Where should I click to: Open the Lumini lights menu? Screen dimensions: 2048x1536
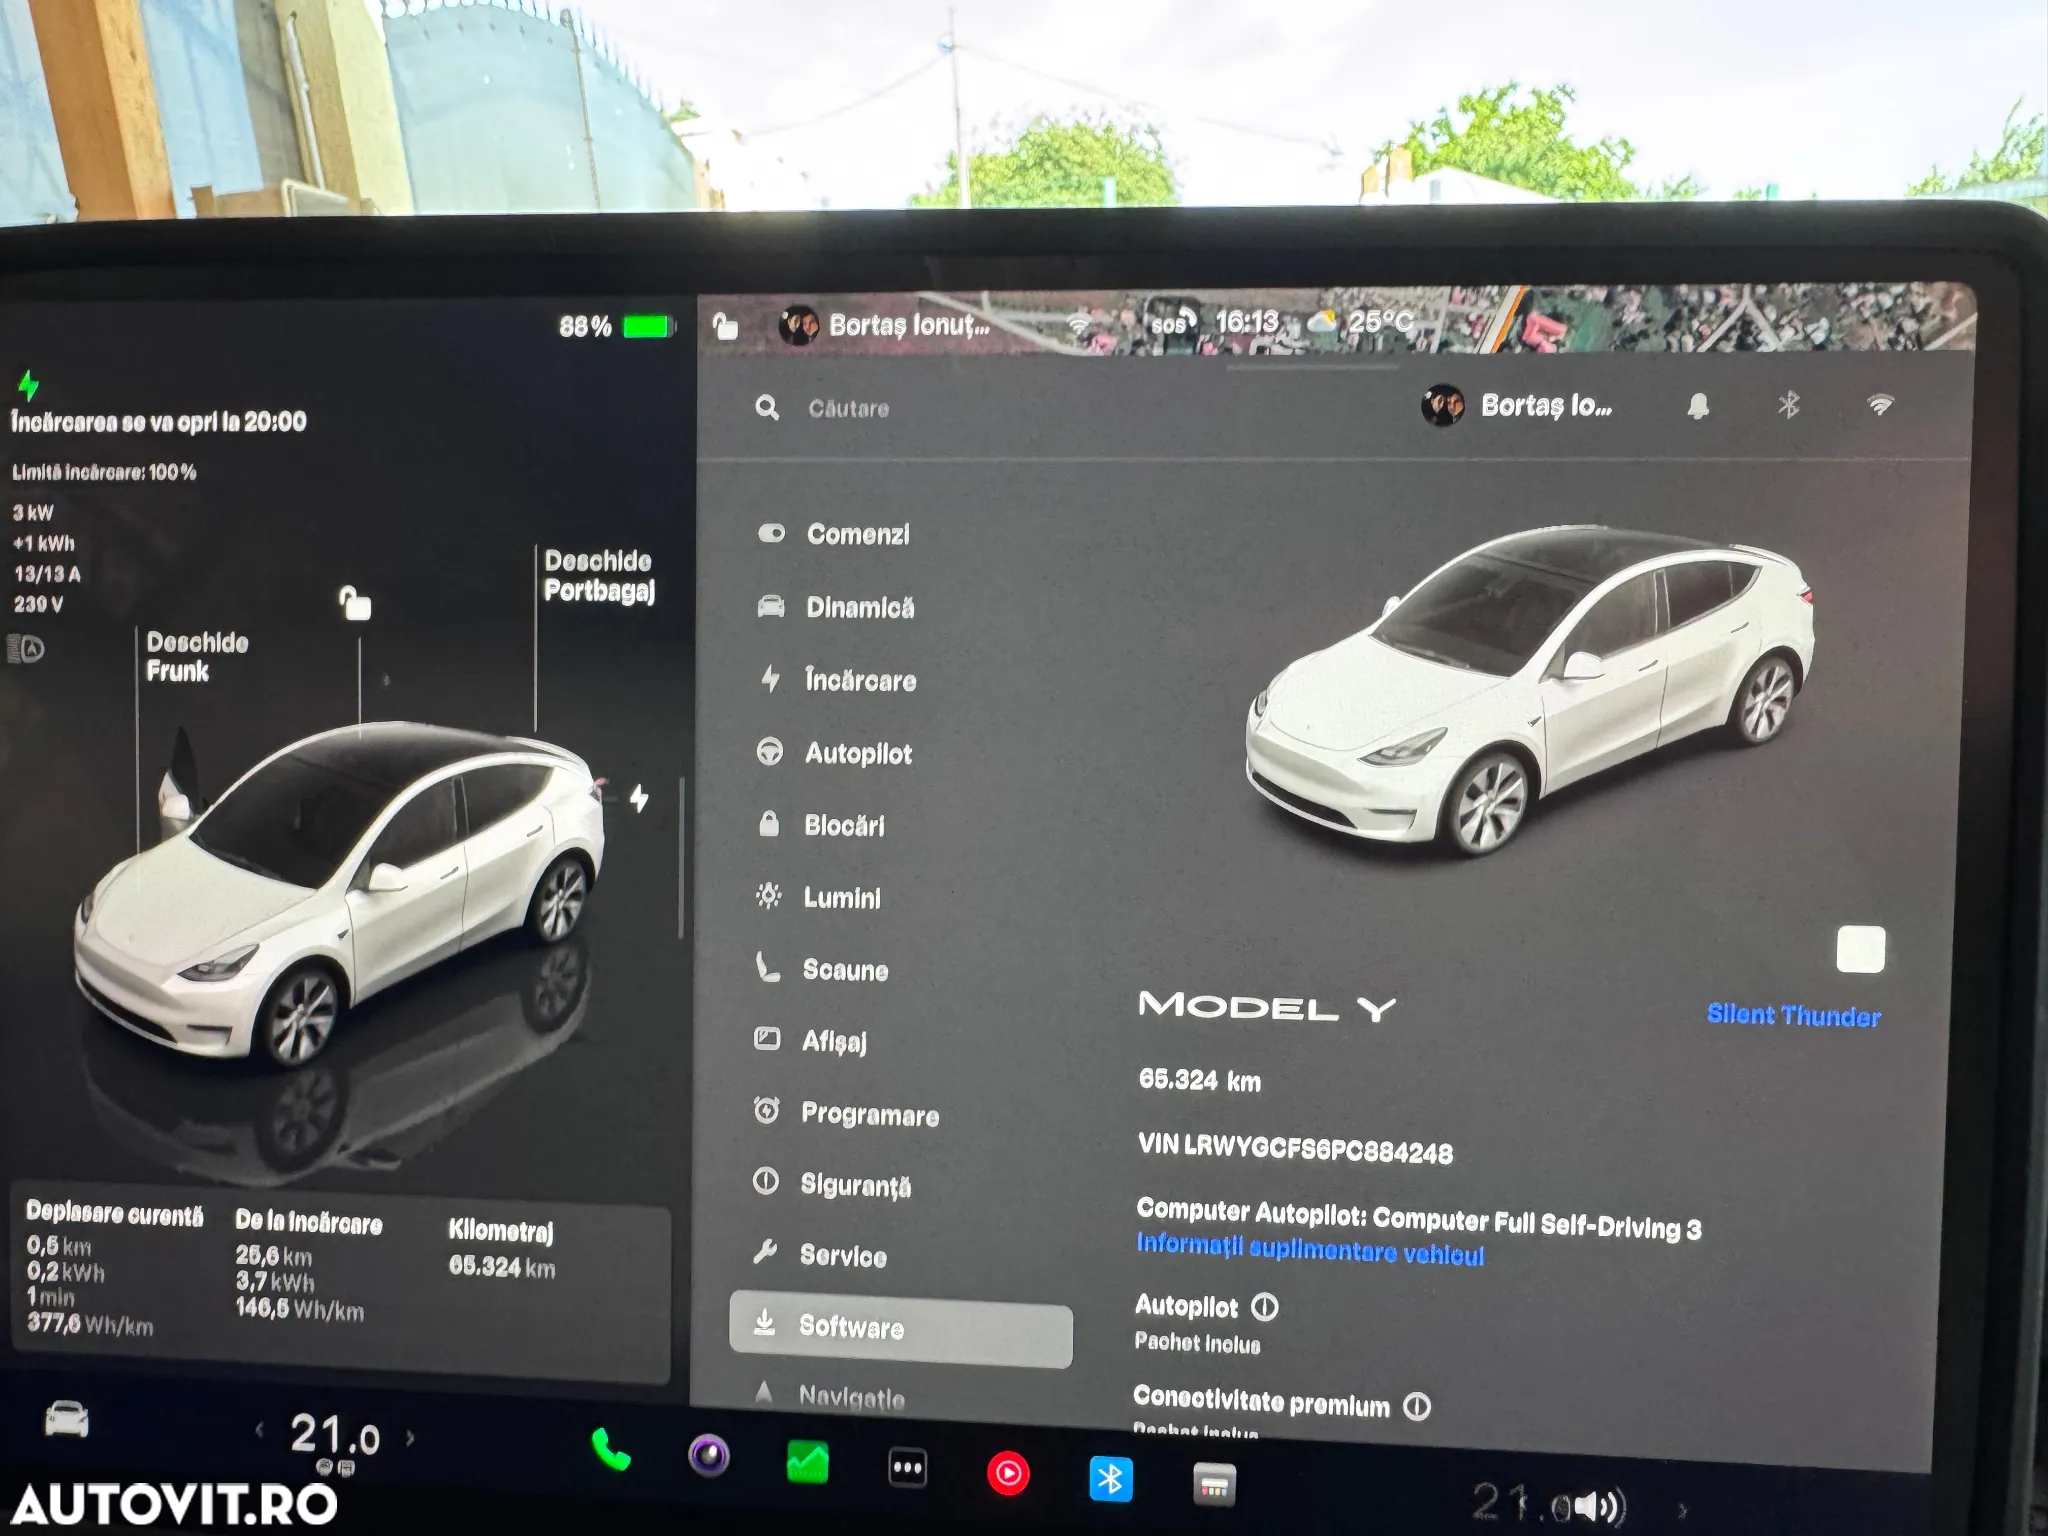[818, 897]
